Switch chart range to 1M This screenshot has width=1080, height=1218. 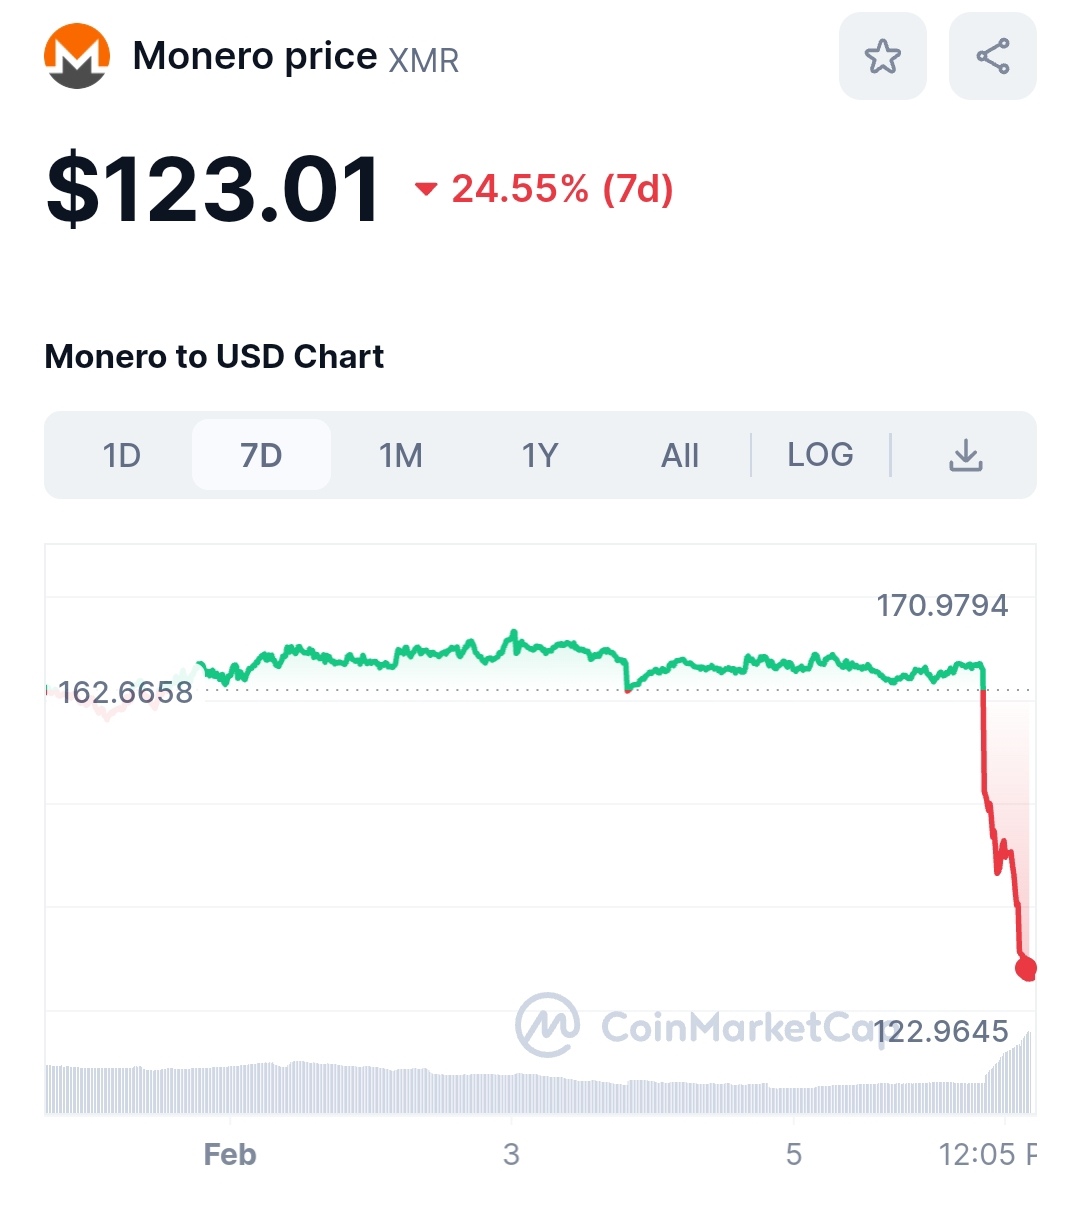tap(400, 455)
